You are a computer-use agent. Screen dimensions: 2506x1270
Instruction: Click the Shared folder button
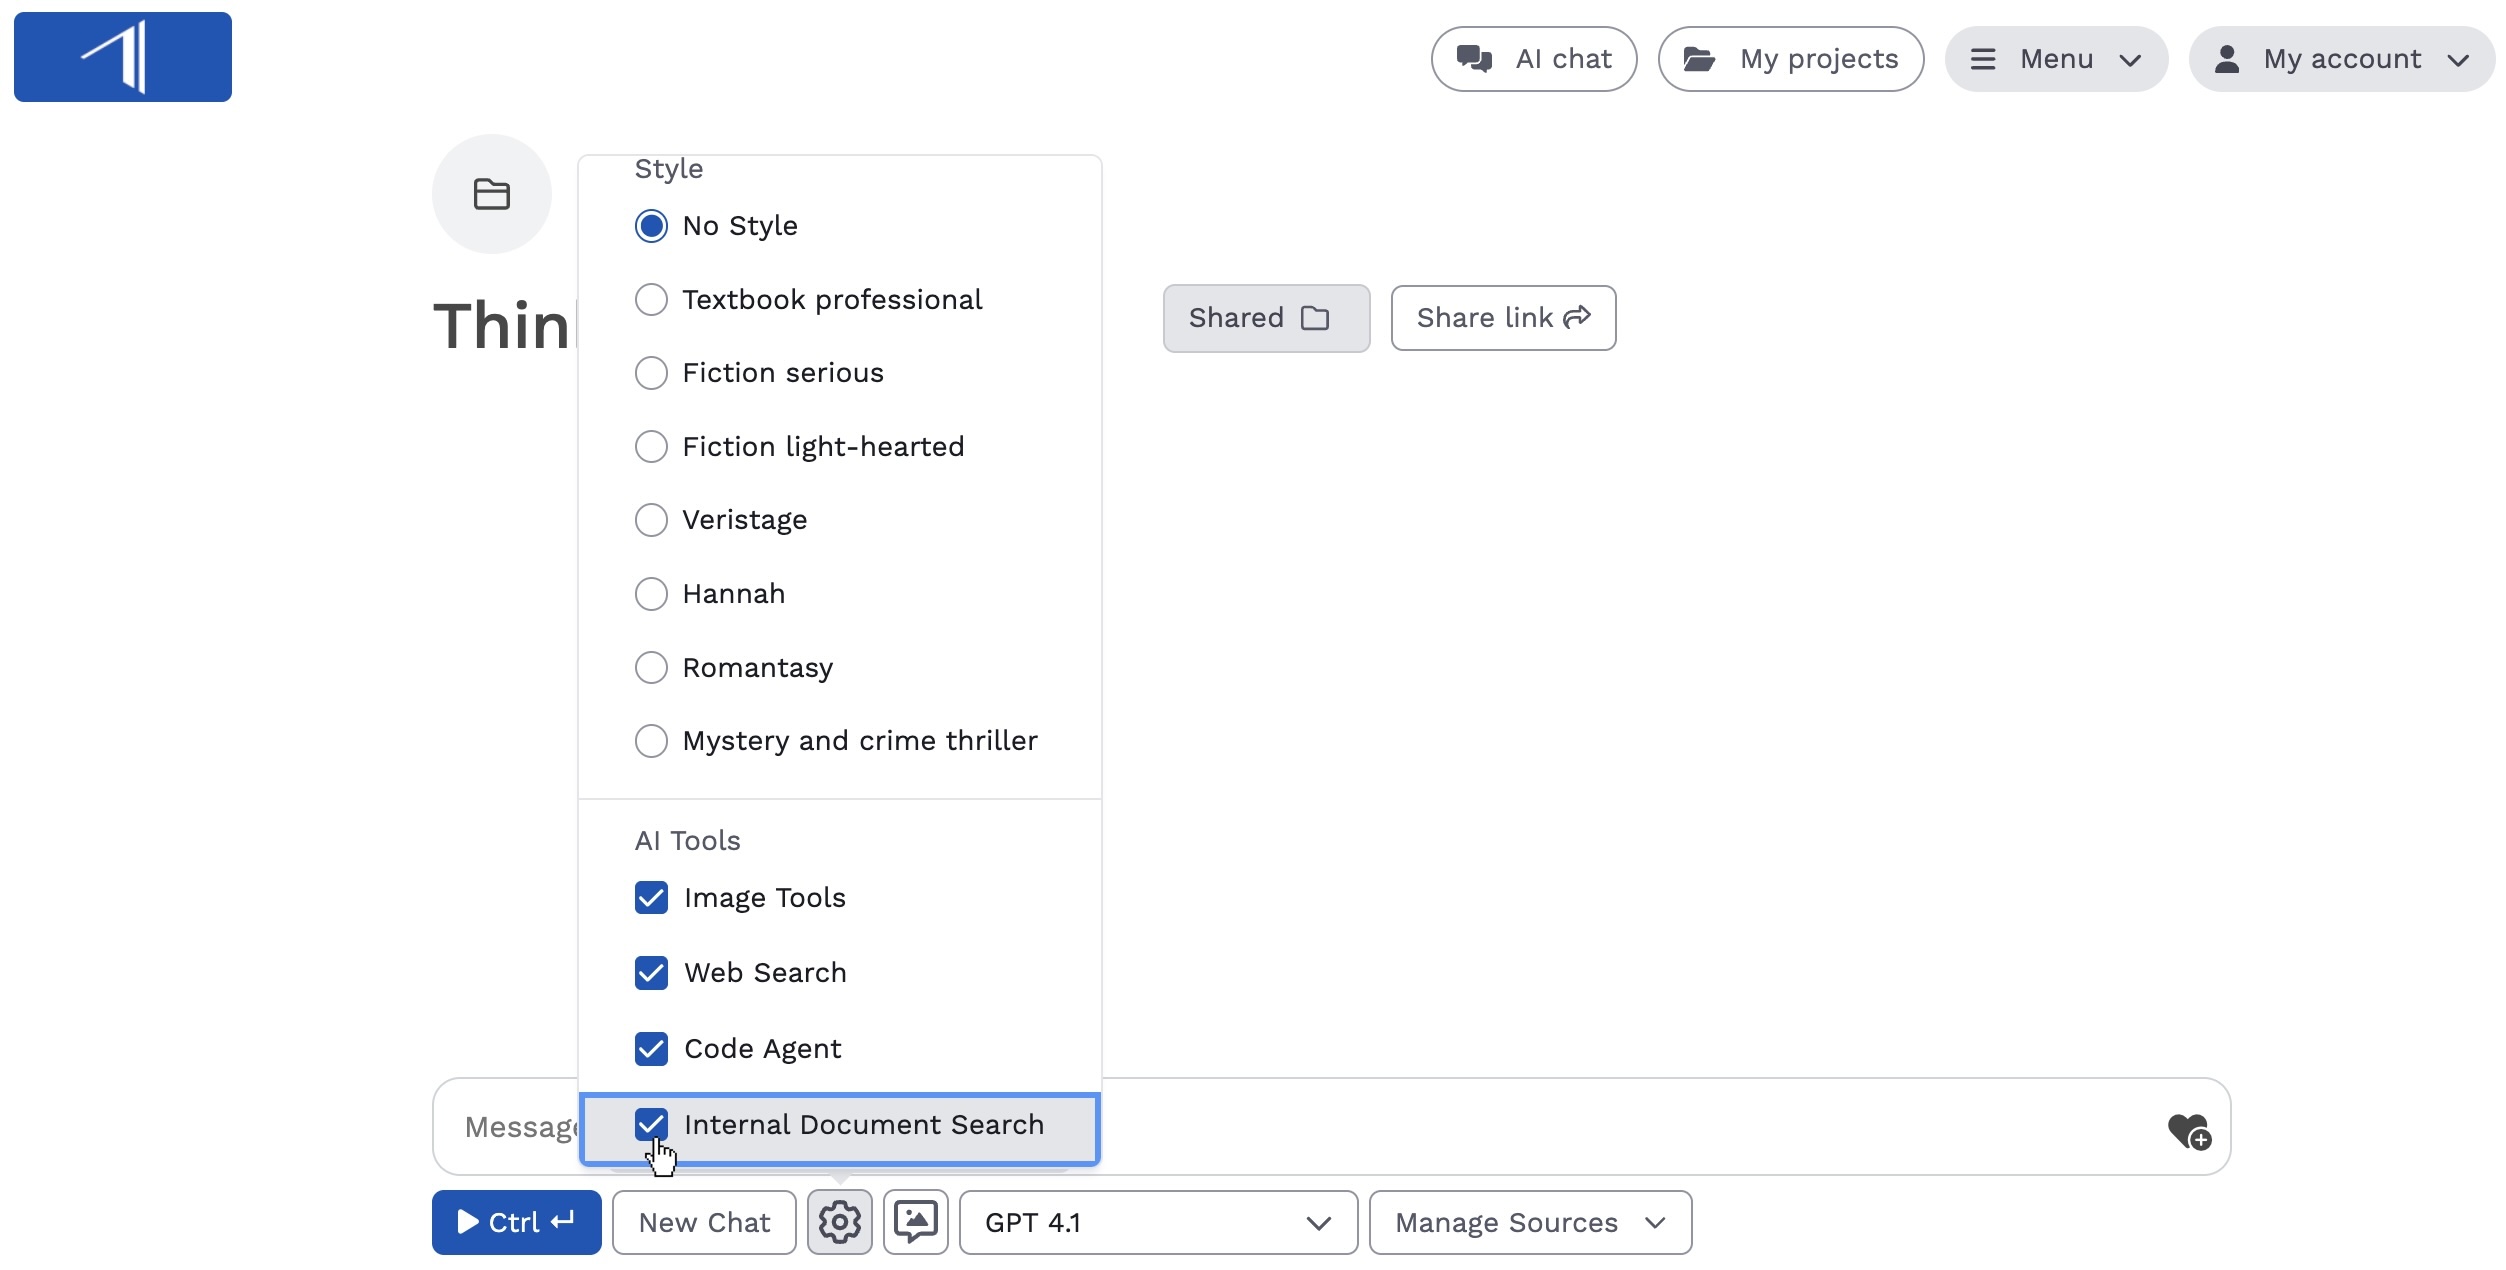pos(1266,318)
